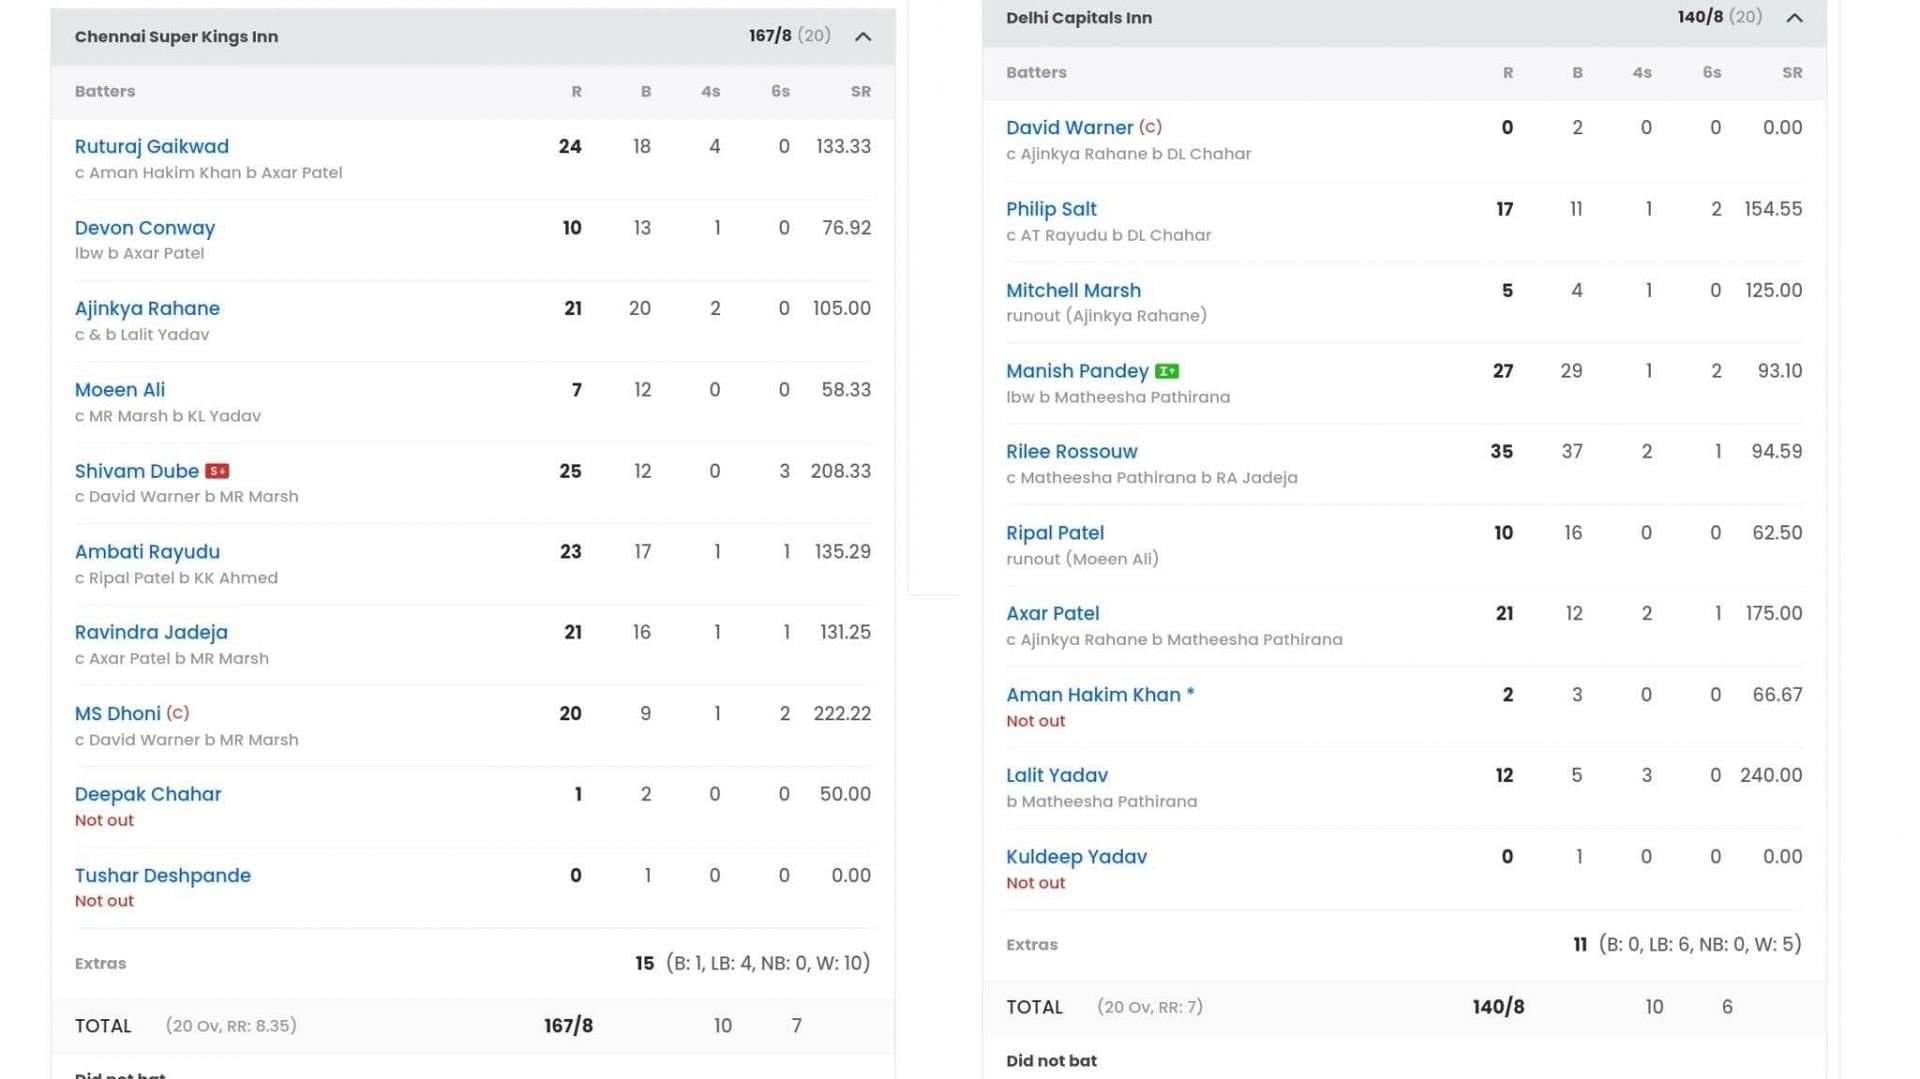Image resolution: width=1920 pixels, height=1079 pixels.
Task: Open MS Dhoni's player profile
Action: tap(117, 714)
